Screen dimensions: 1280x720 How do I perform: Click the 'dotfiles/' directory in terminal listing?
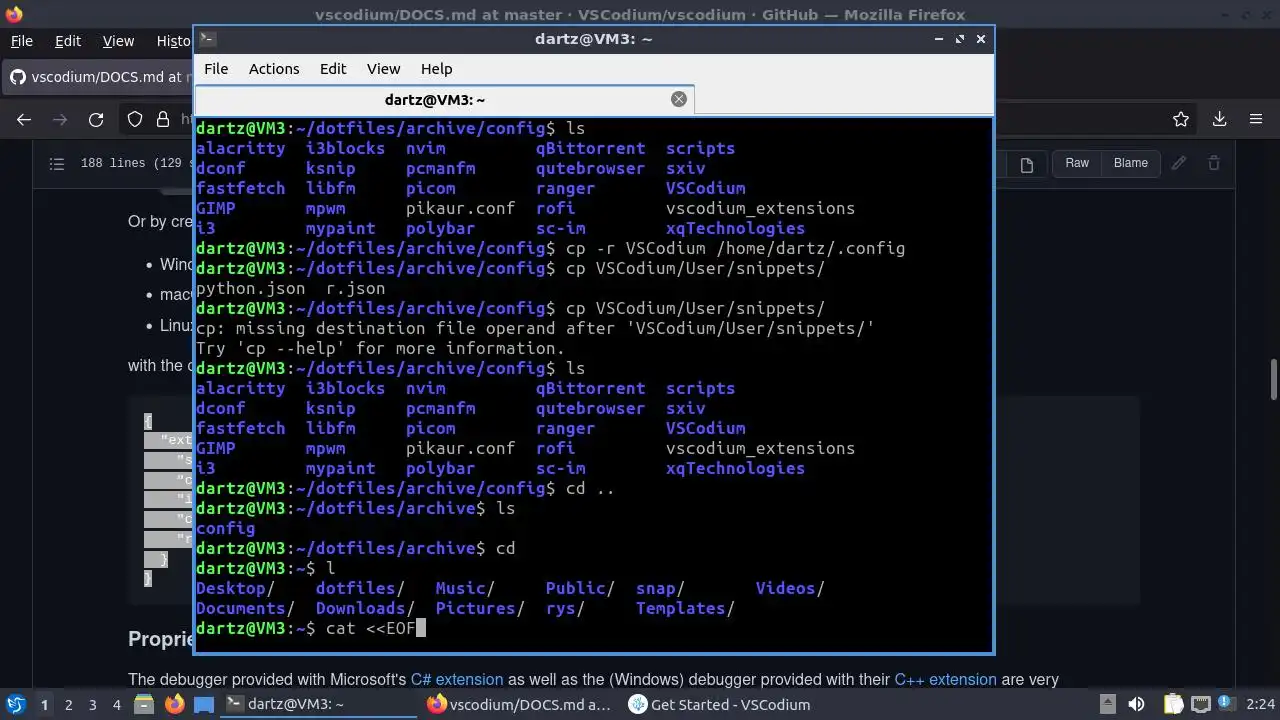[360, 588]
